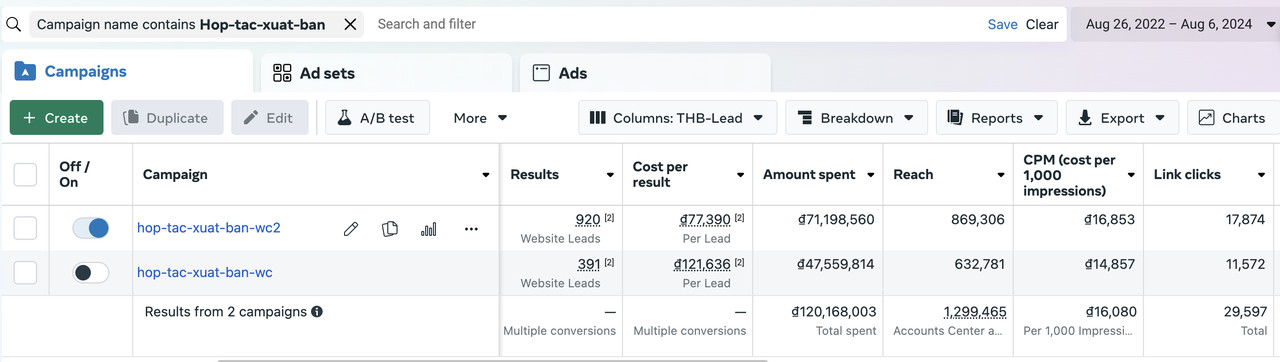Click the search magnifier icon
Viewport: 1280px width, 362px height.
click(x=13, y=24)
